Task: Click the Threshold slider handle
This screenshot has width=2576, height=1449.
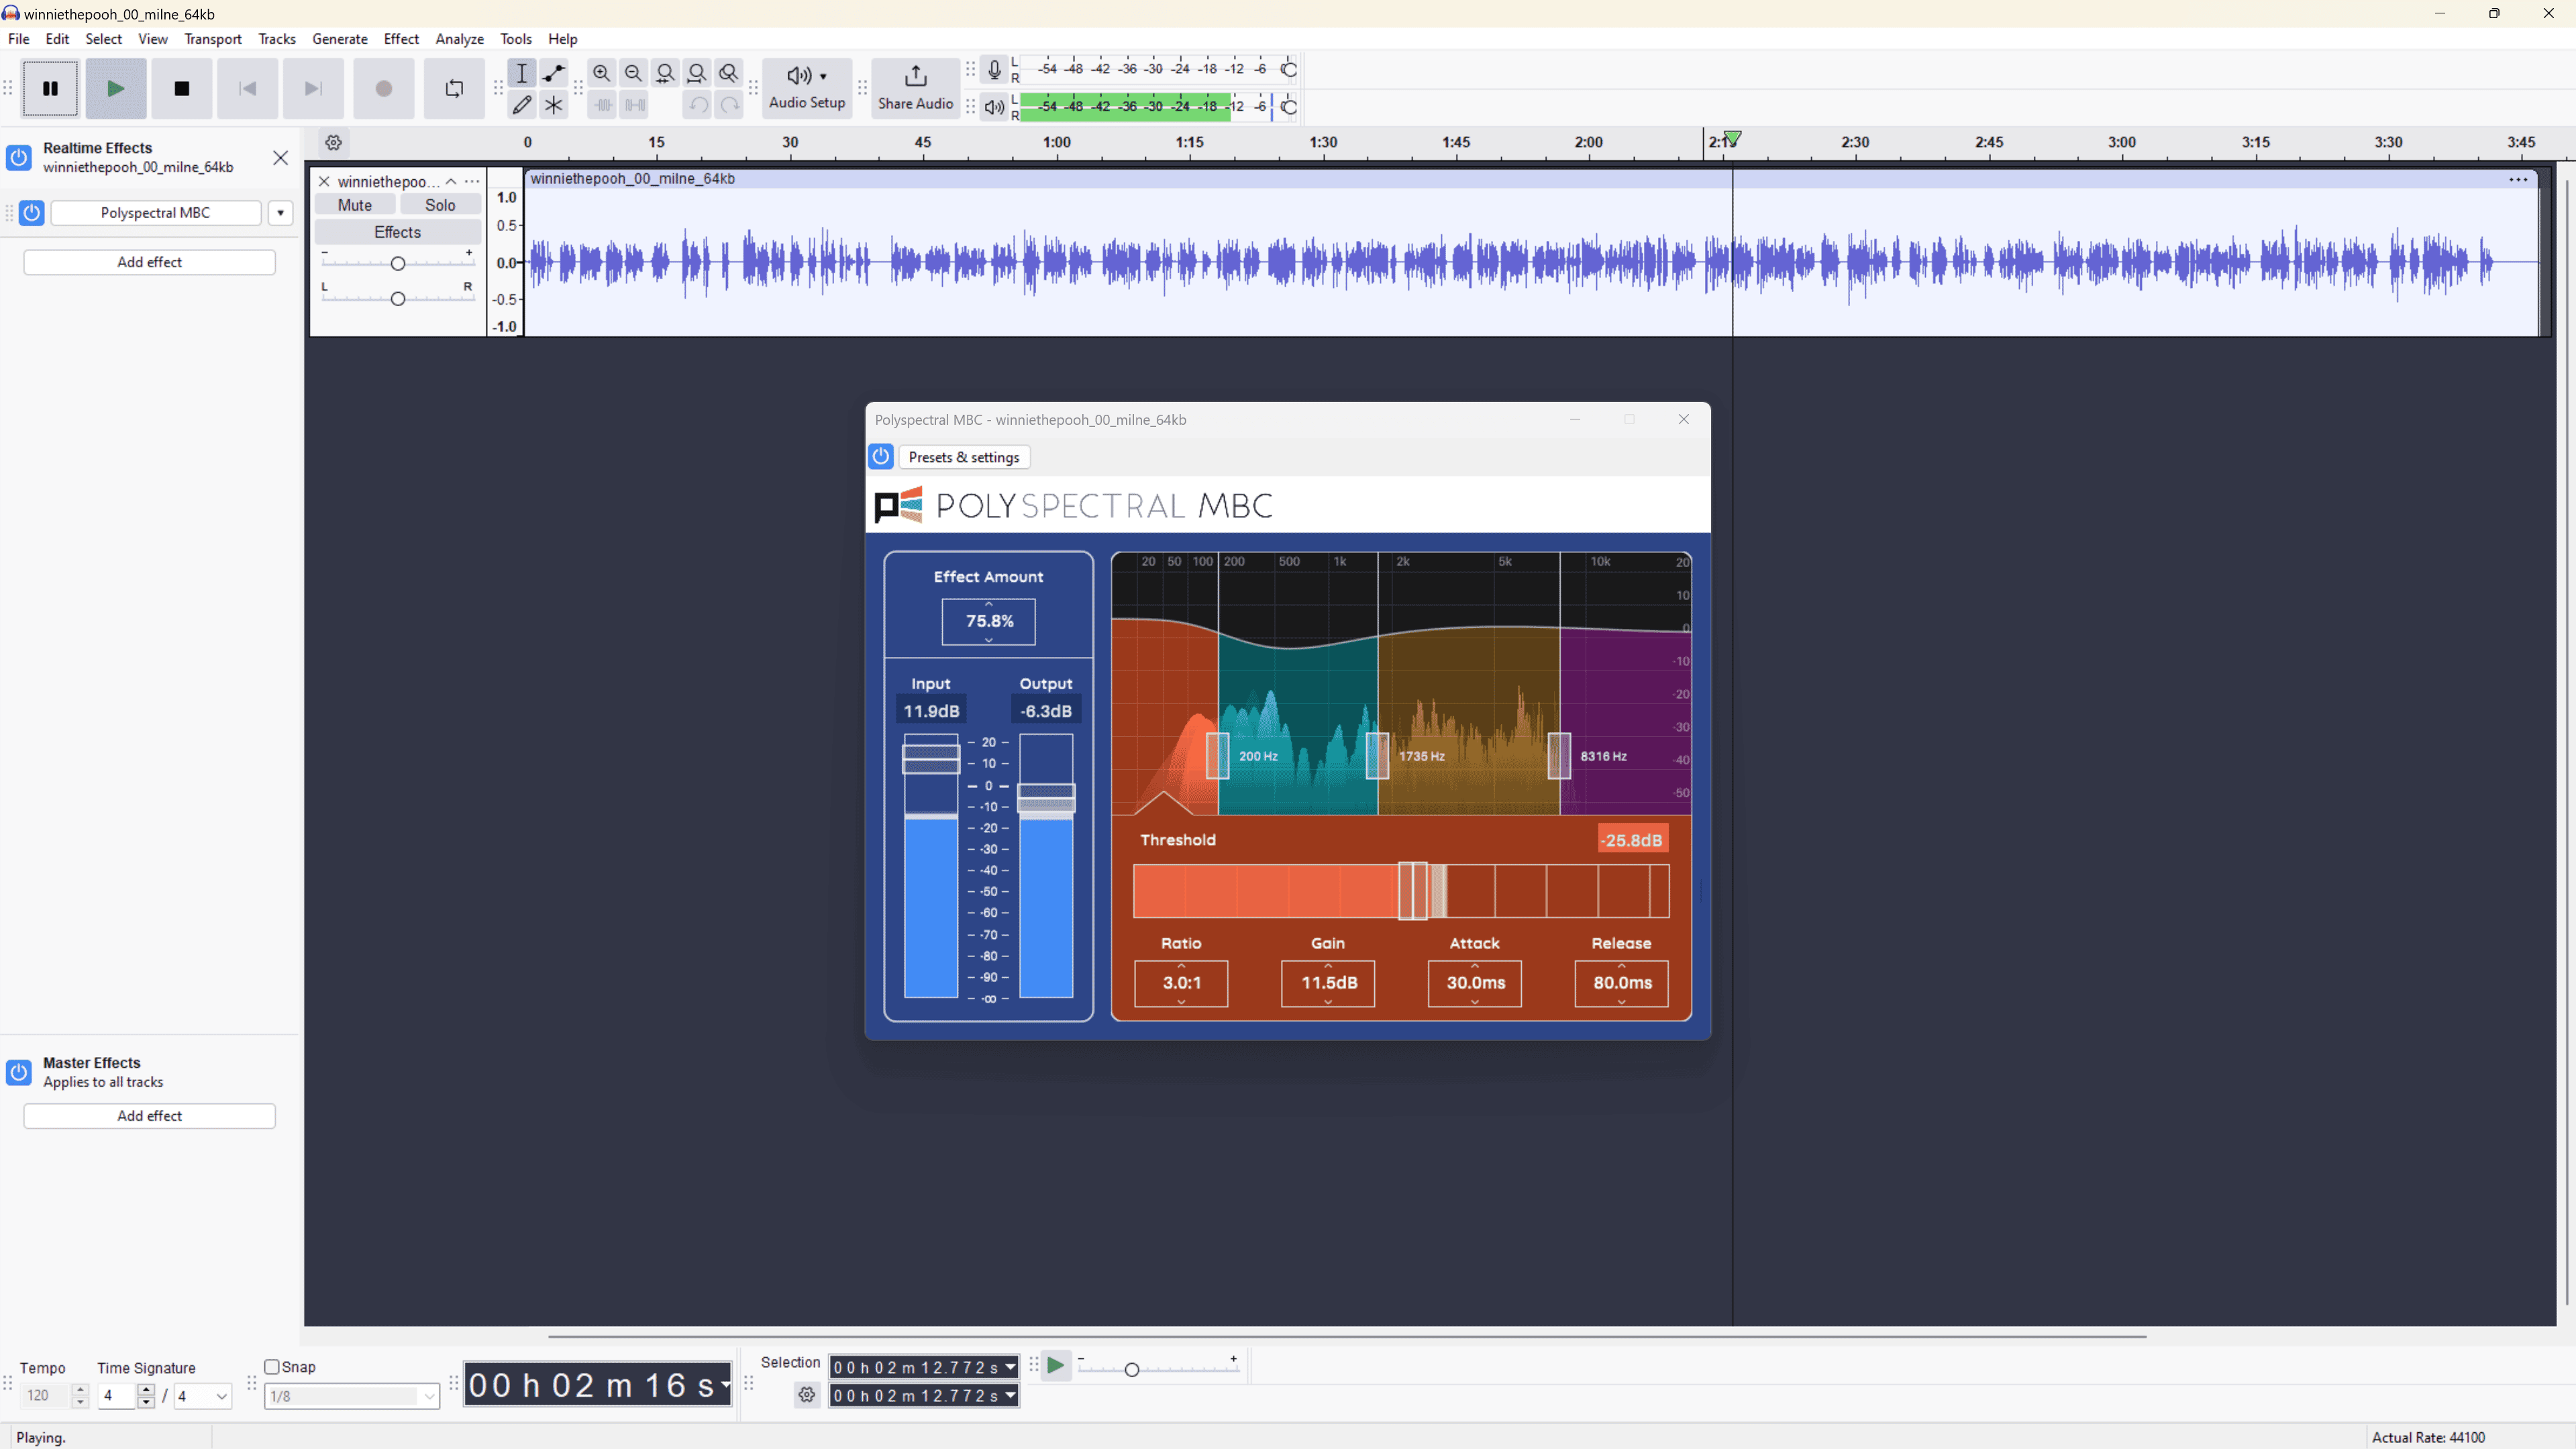Action: (x=1412, y=891)
